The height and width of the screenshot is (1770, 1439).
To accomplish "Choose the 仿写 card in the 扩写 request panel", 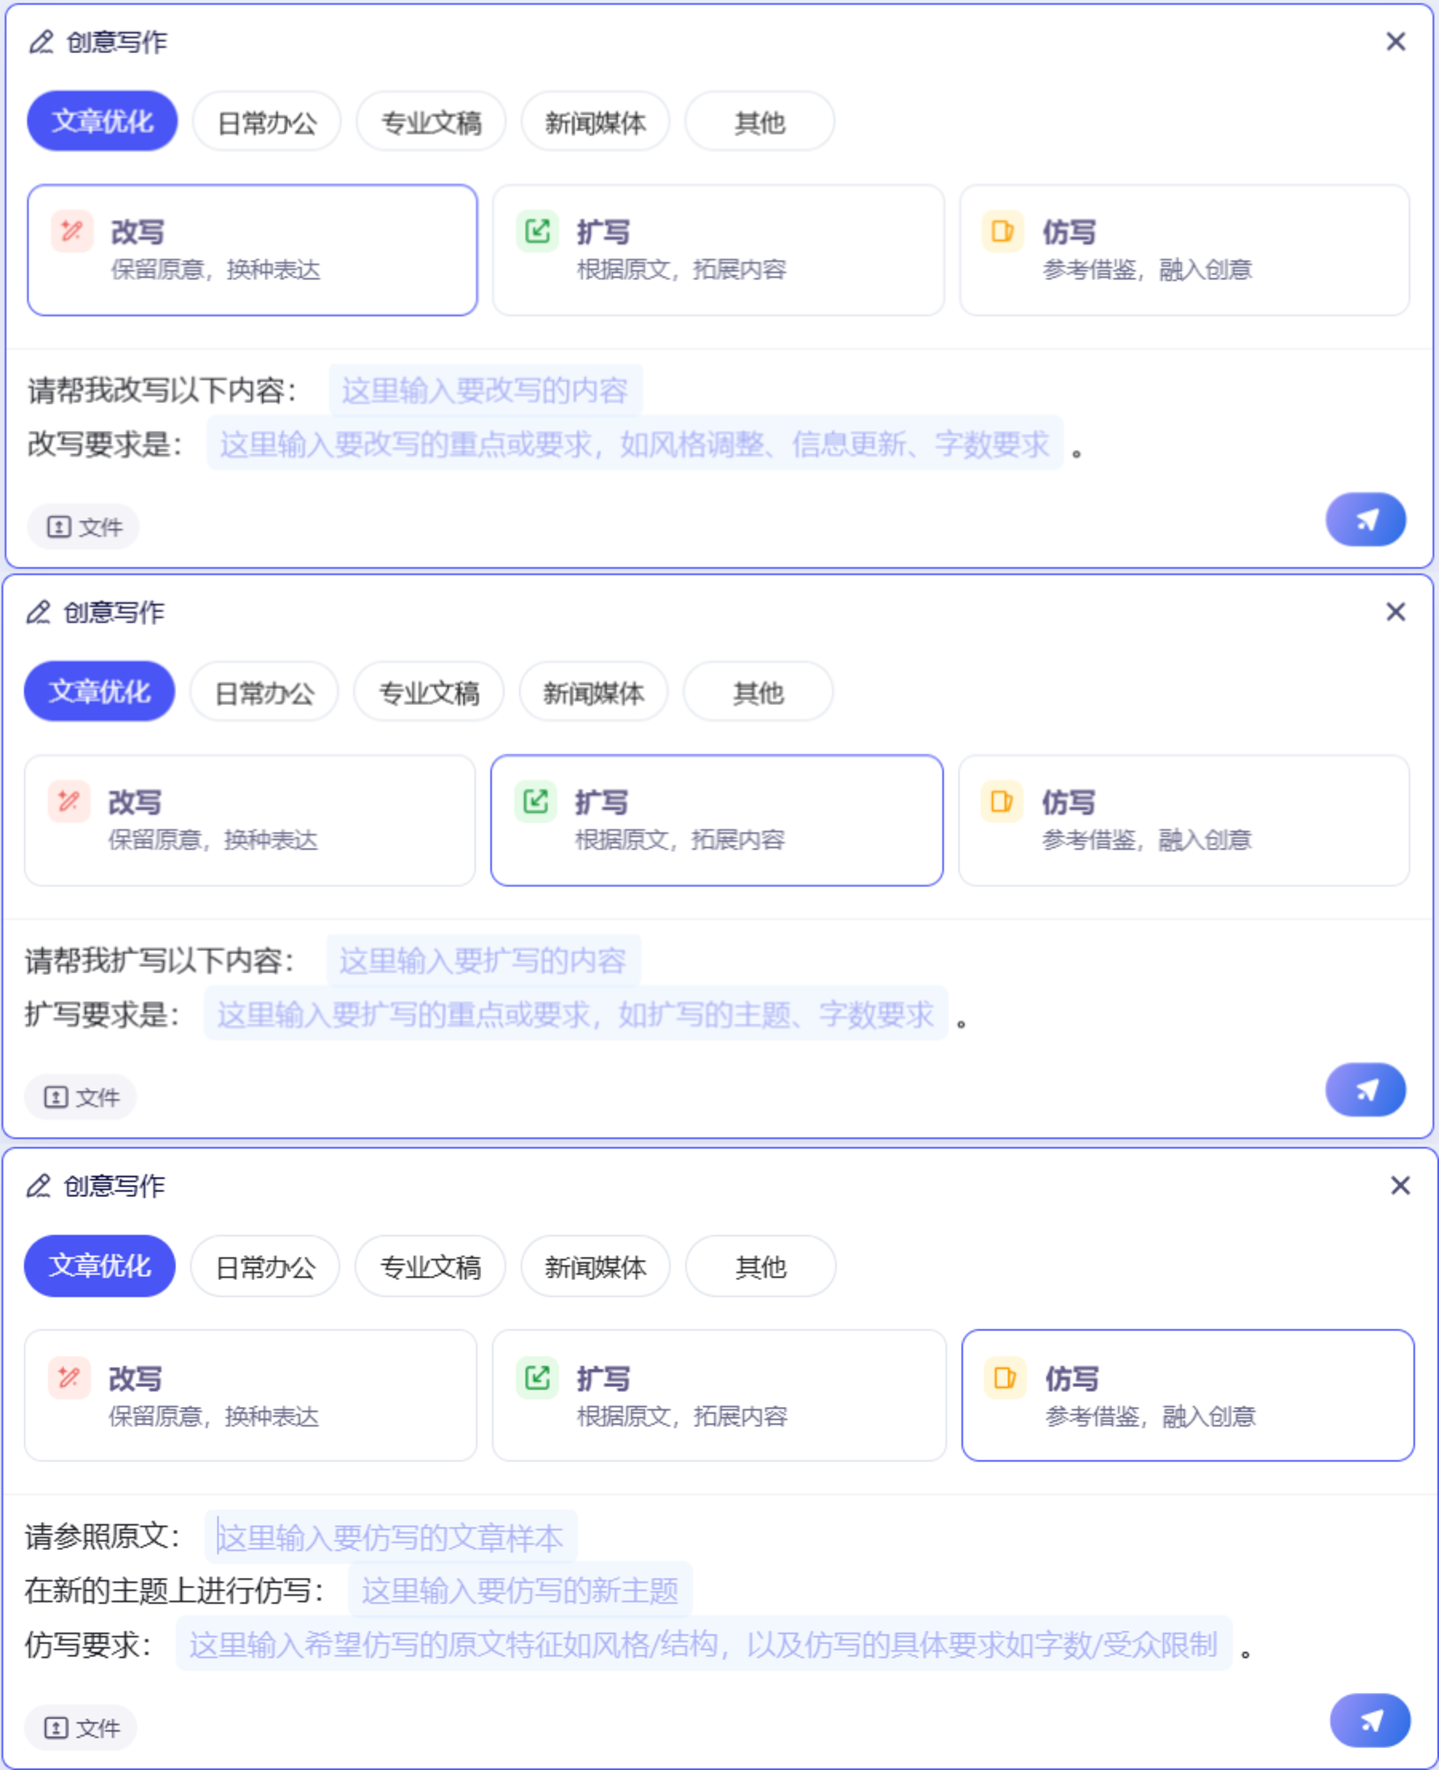I will click(1183, 820).
